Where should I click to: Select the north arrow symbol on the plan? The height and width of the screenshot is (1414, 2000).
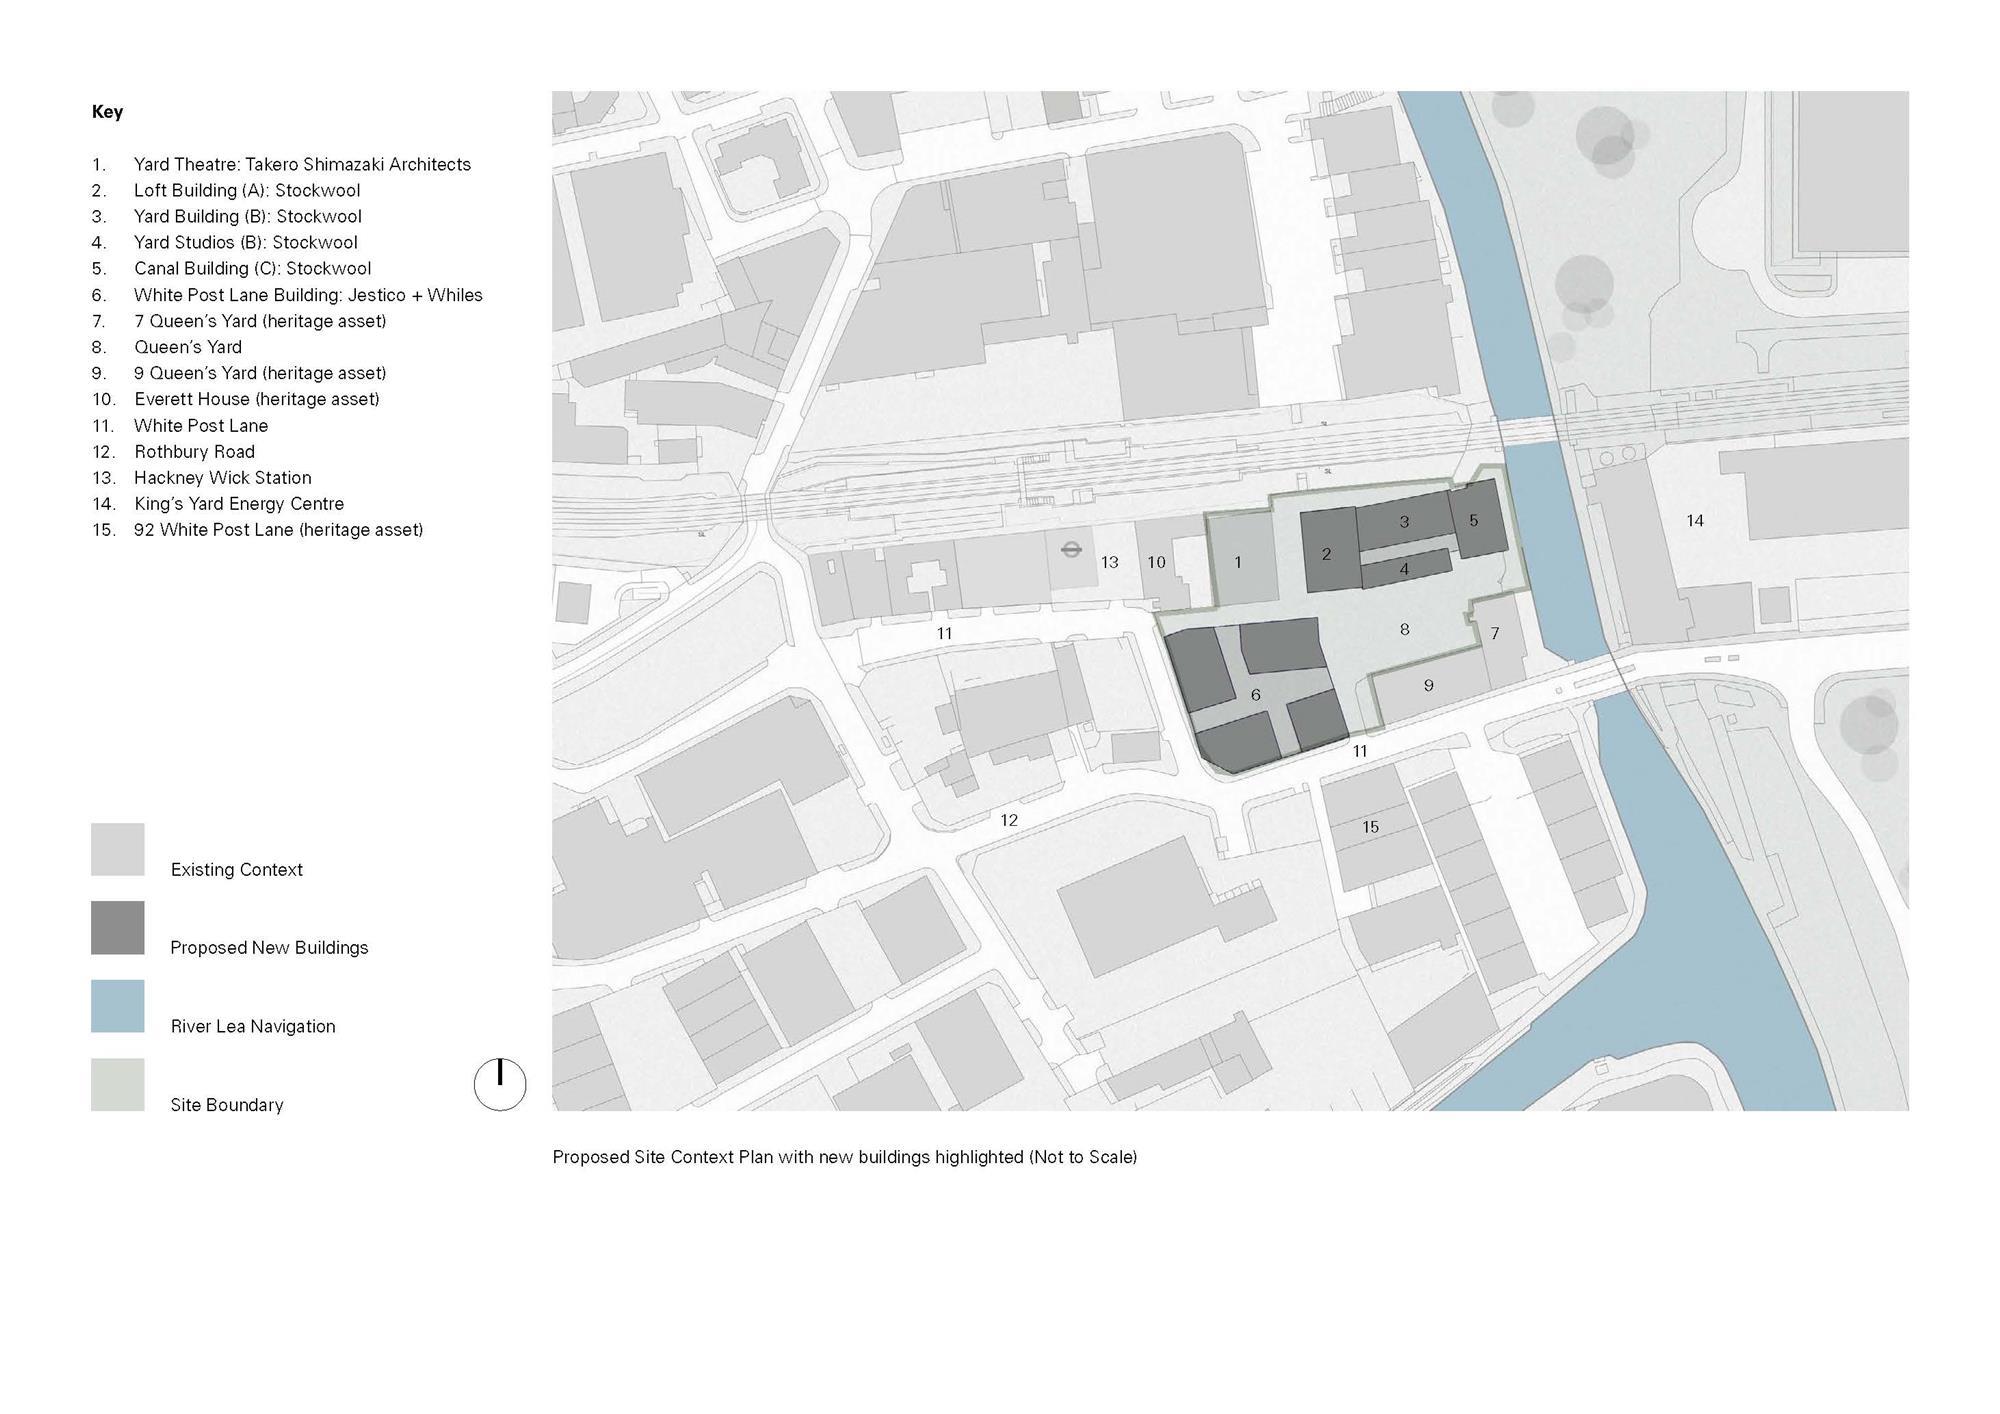(x=498, y=1082)
